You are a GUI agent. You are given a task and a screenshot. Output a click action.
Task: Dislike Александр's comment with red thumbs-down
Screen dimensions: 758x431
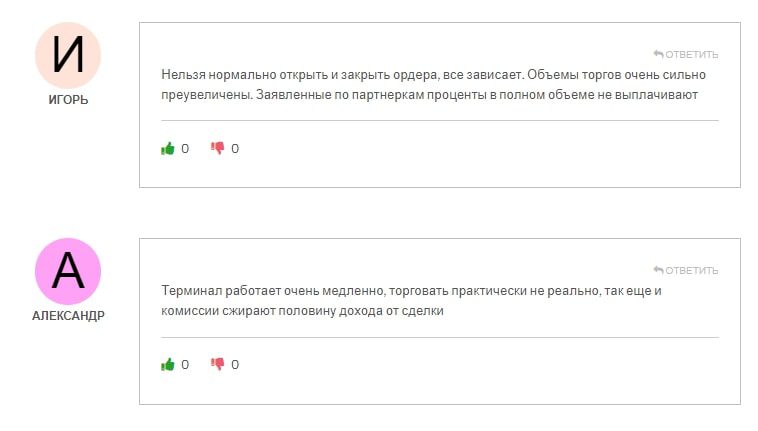217,365
